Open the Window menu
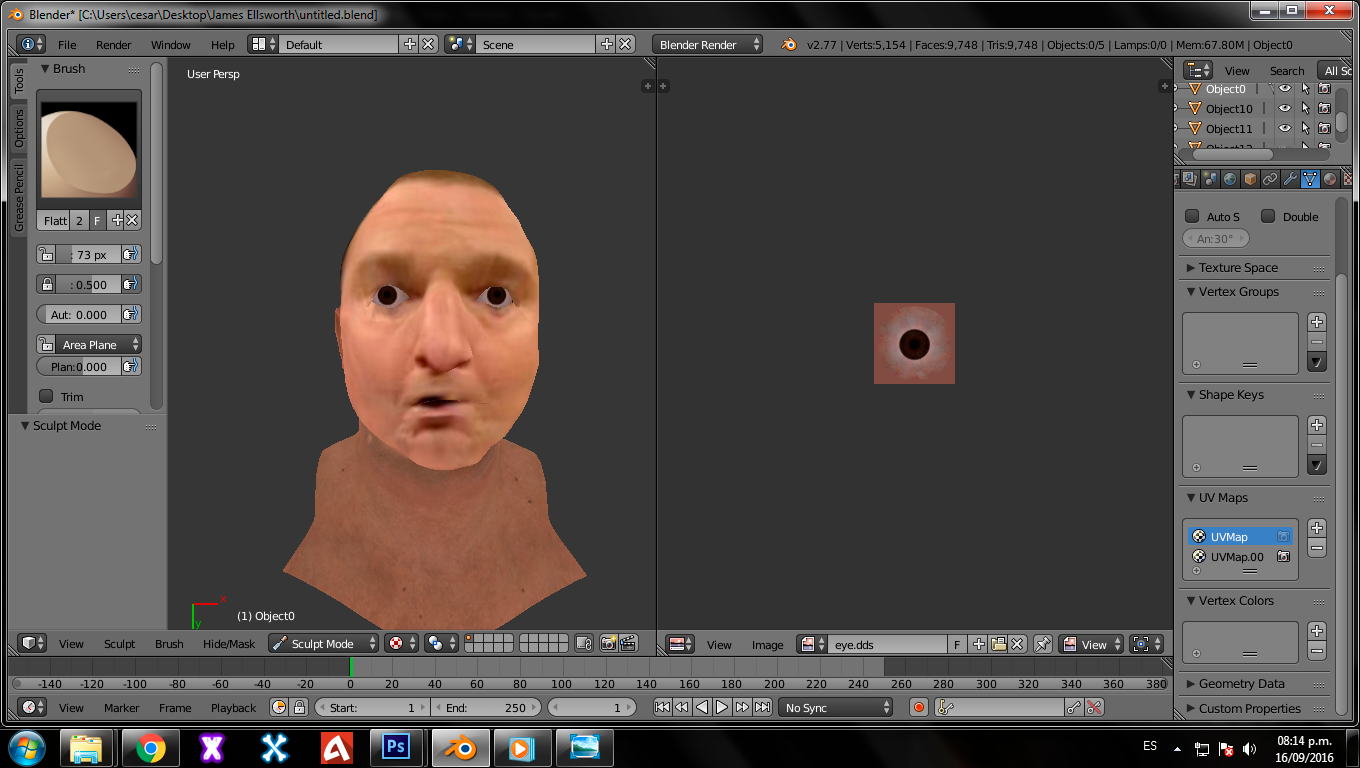Screen dimensions: 1360x768 click(171, 45)
